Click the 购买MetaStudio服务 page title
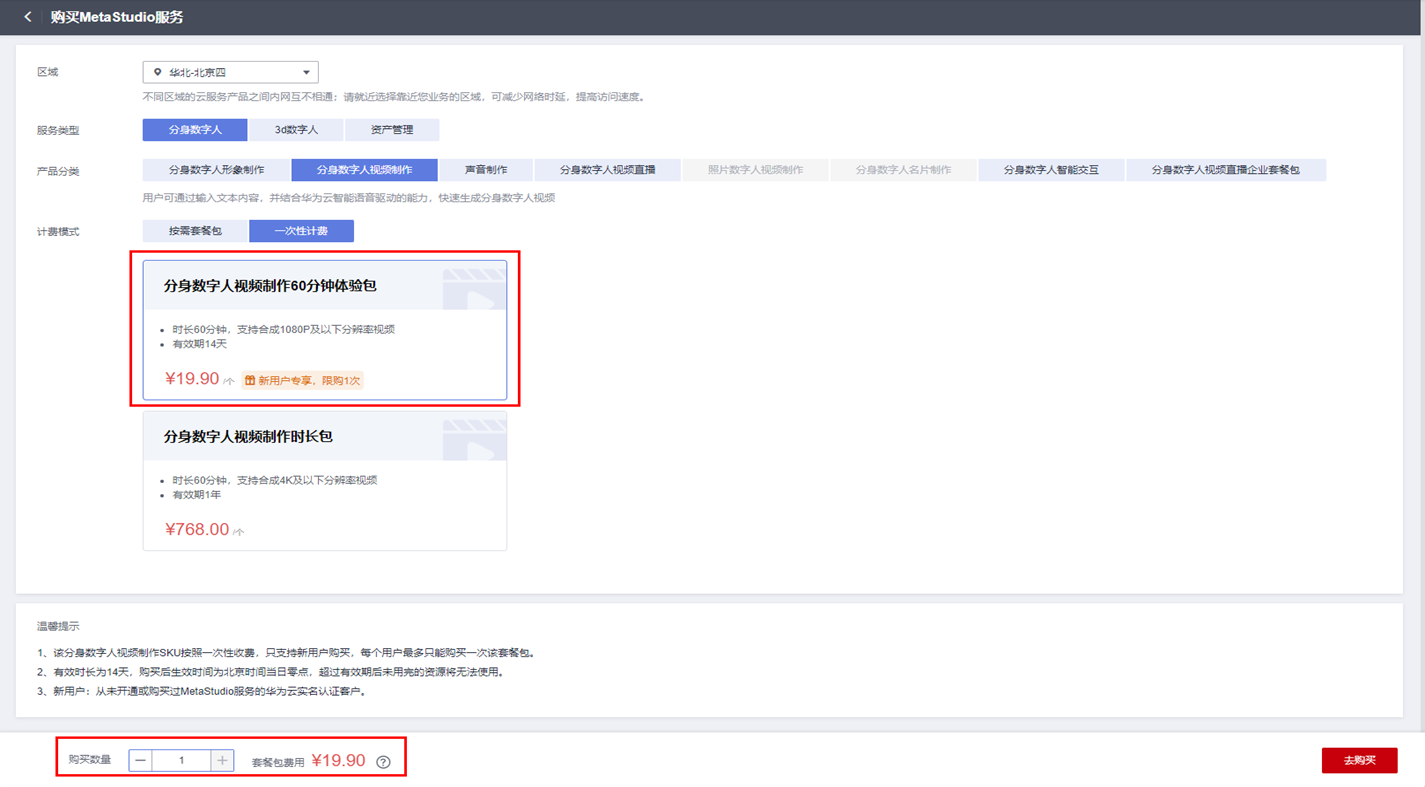 (117, 17)
